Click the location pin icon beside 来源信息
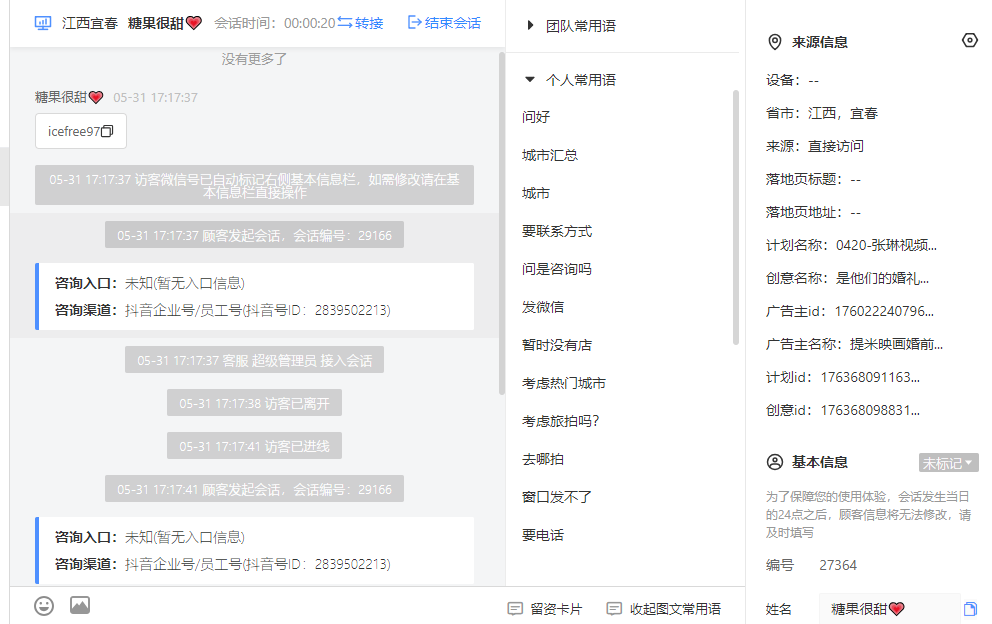This screenshot has width=992, height=624. pyautogui.click(x=774, y=42)
